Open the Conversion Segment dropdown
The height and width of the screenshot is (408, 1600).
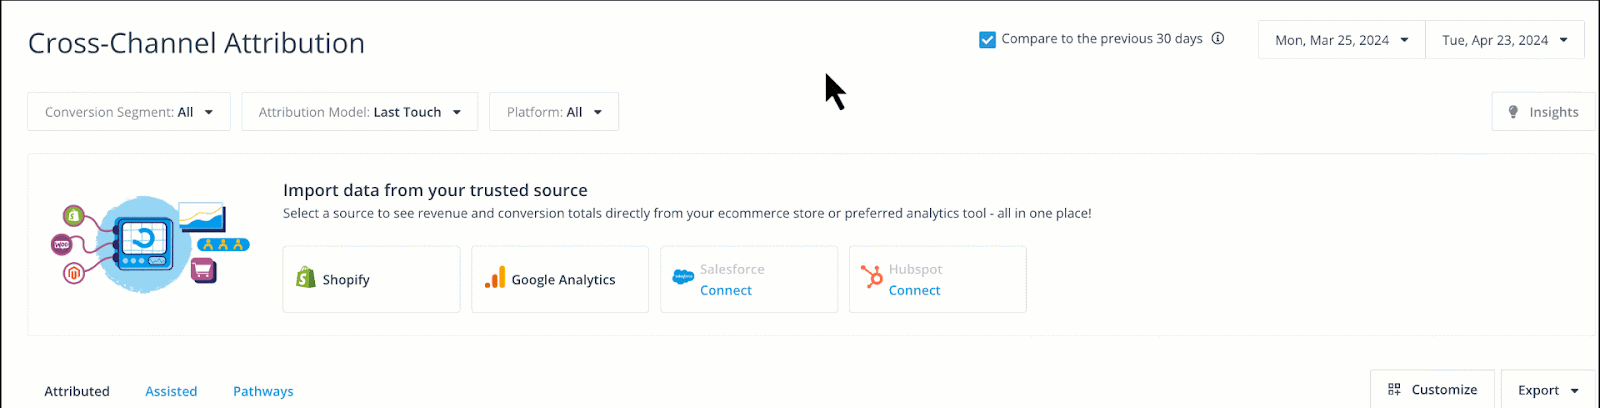129,112
